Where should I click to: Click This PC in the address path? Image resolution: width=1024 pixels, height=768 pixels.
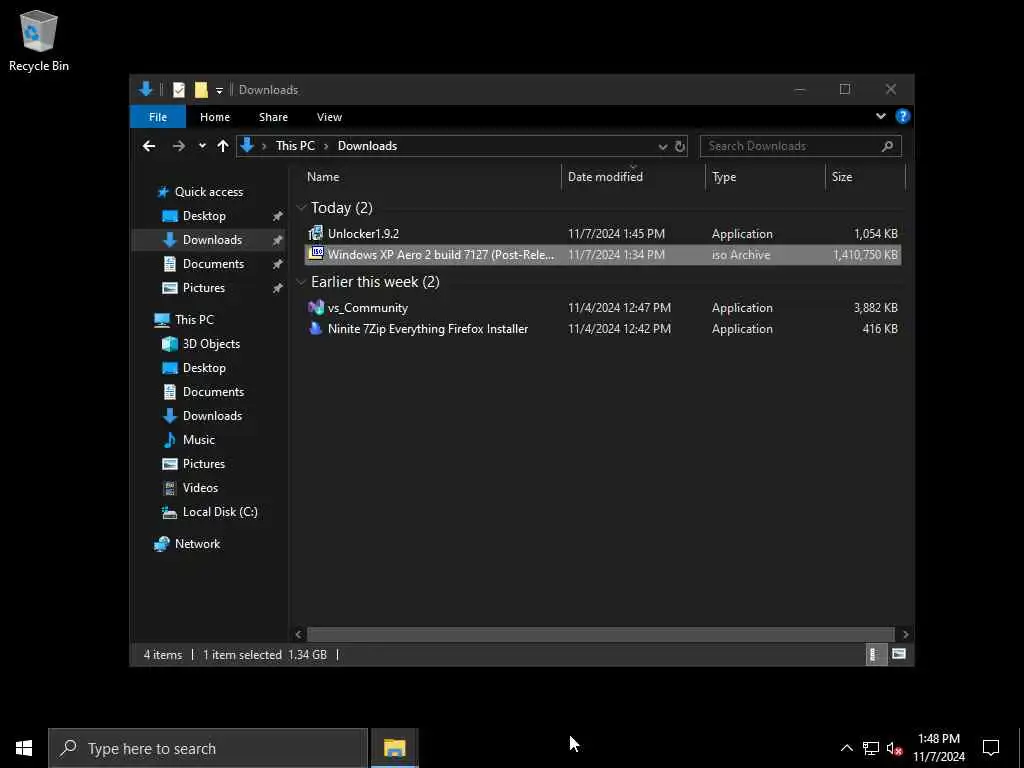tap(295, 146)
